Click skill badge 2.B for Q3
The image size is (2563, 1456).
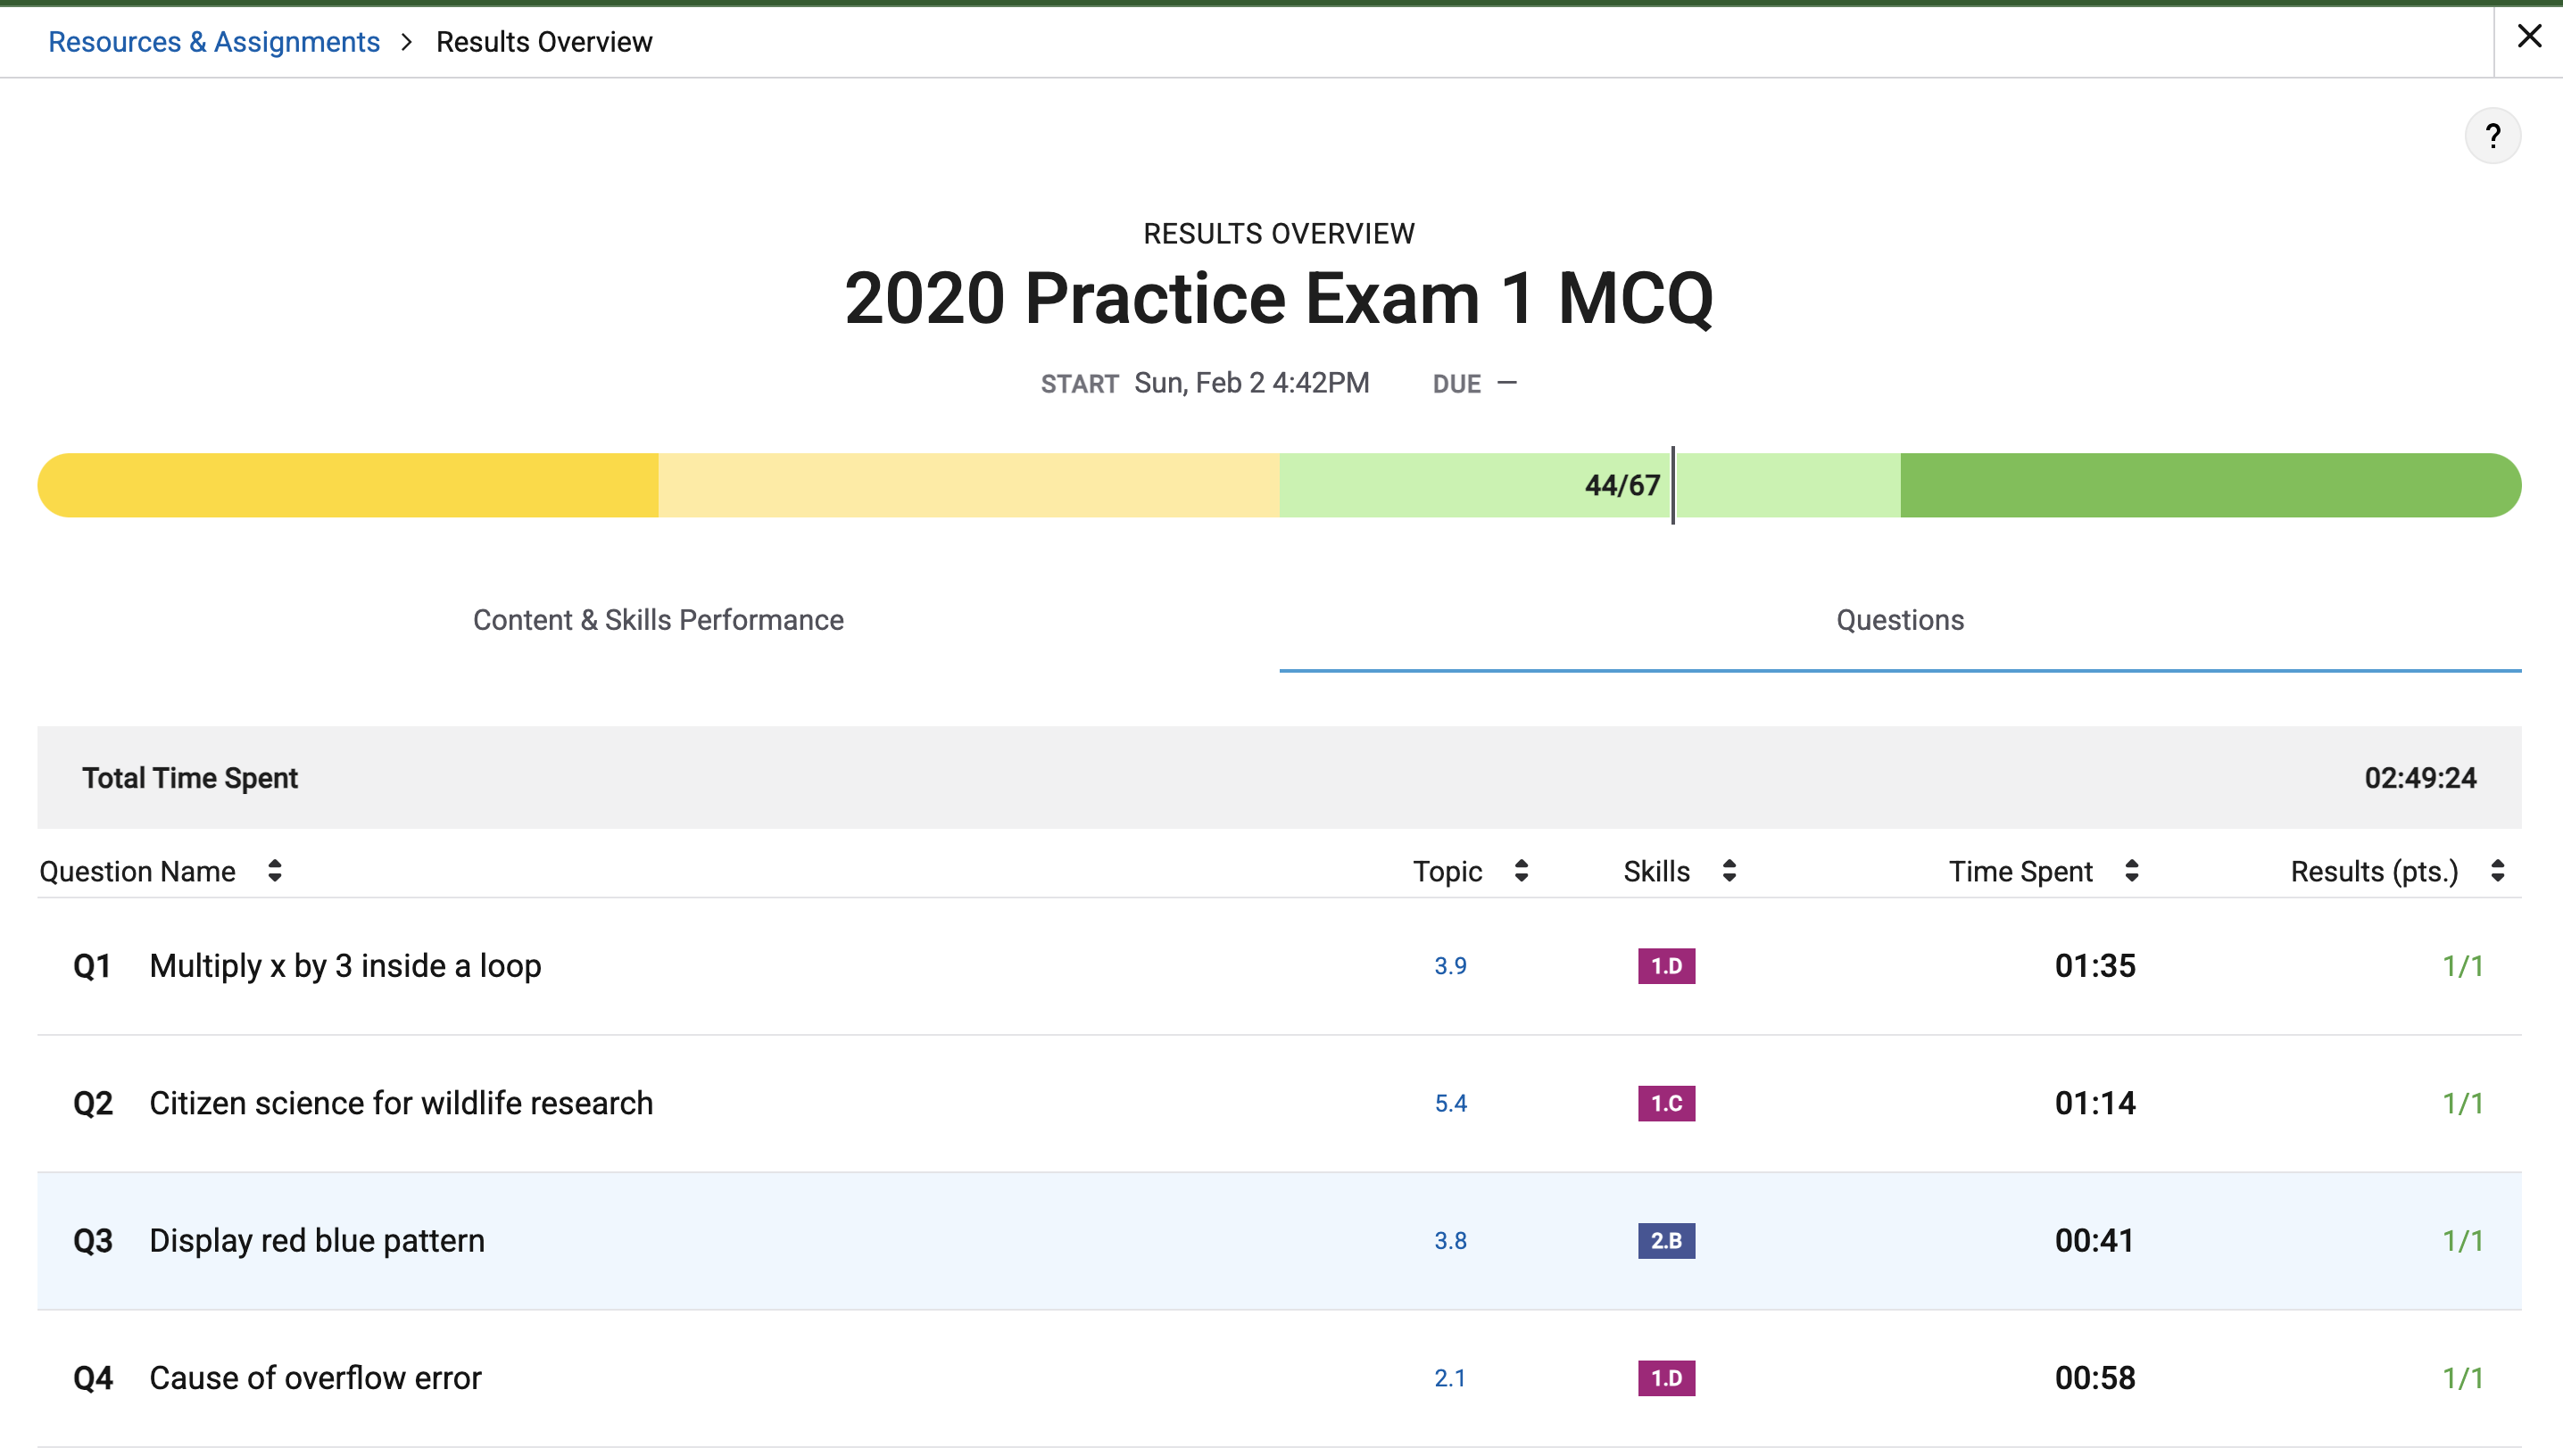(1666, 1241)
